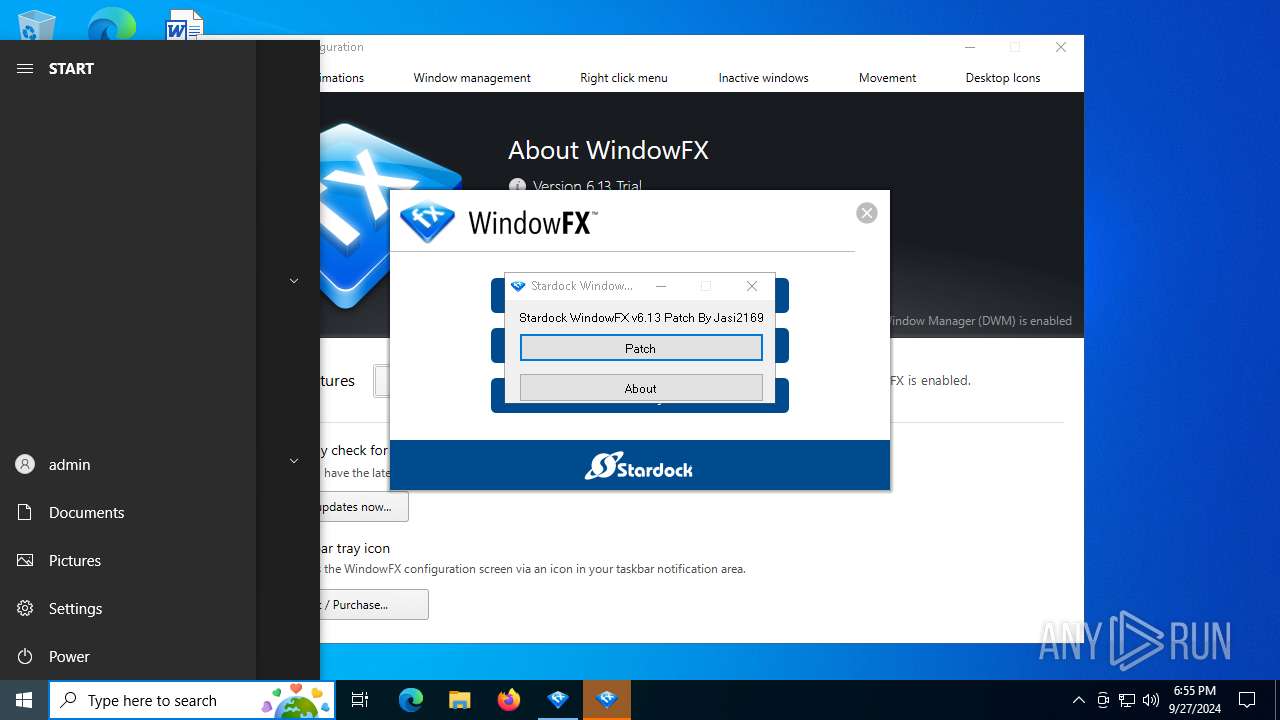Open the Recycle Bin desktop icon

[x=37, y=26]
